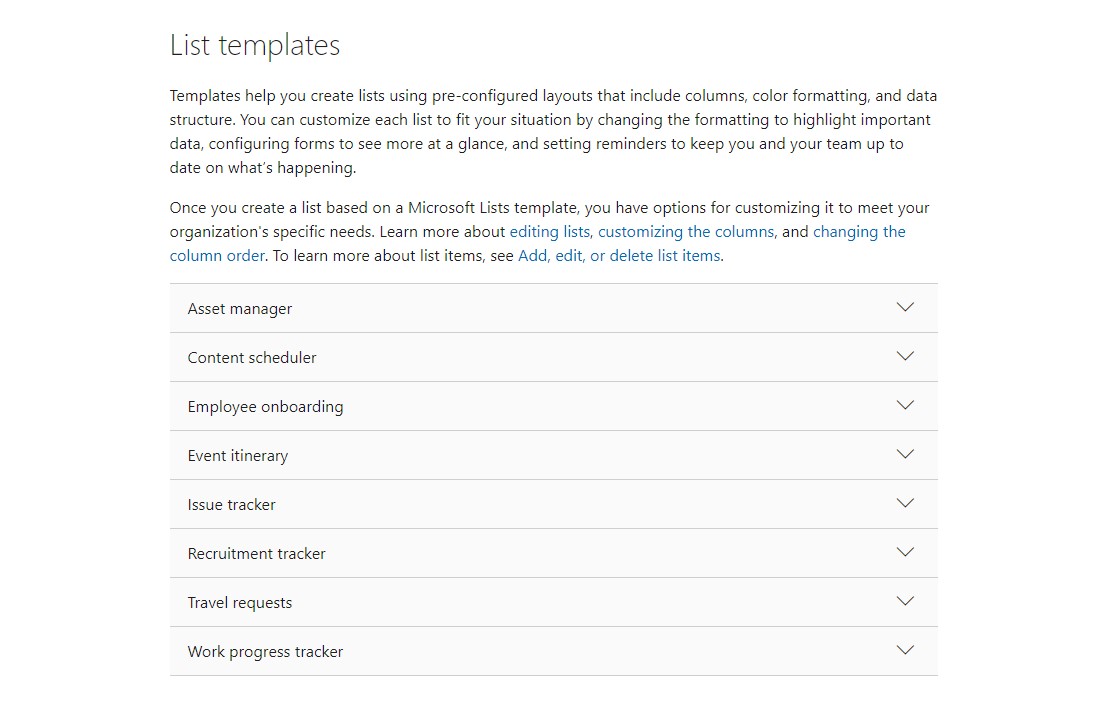Click the Travel requests chevron icon

click(x=906, y=601)
